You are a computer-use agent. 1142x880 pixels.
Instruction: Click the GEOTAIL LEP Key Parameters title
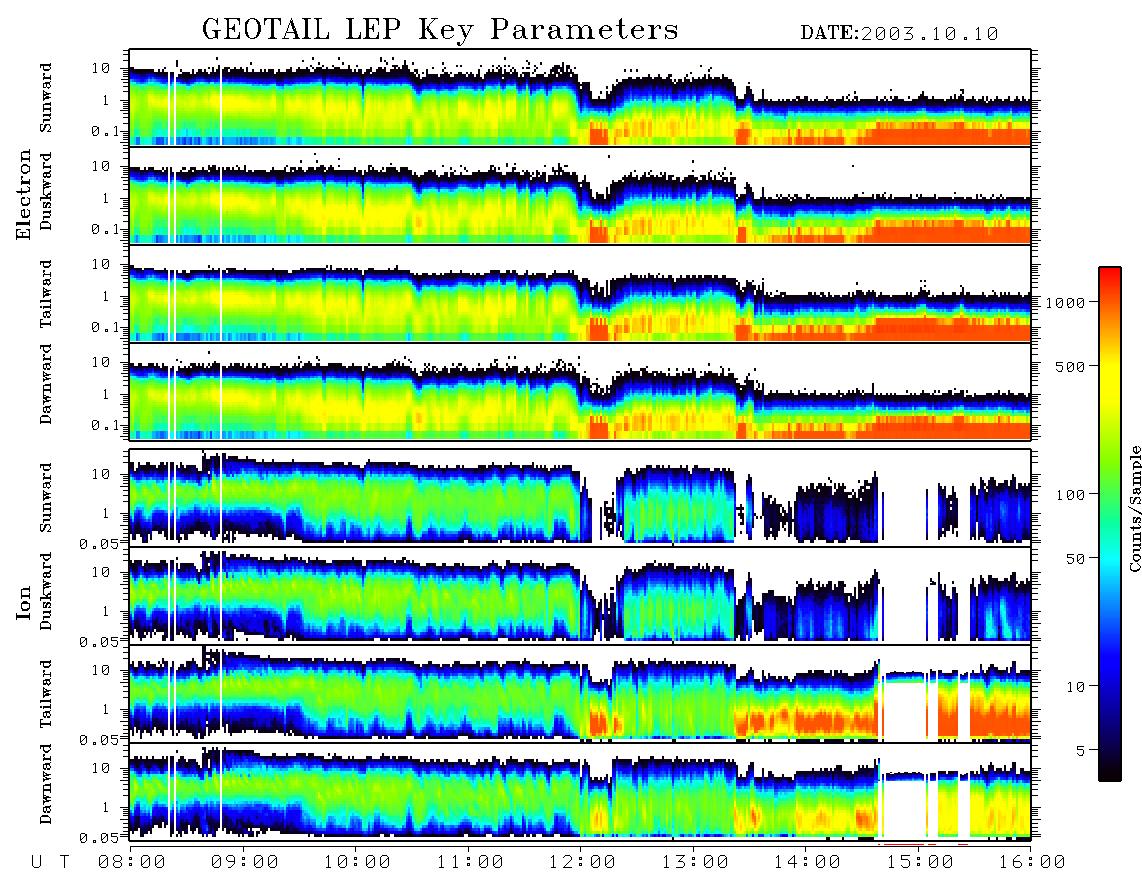pyautogui.click(x=440, y=30)
